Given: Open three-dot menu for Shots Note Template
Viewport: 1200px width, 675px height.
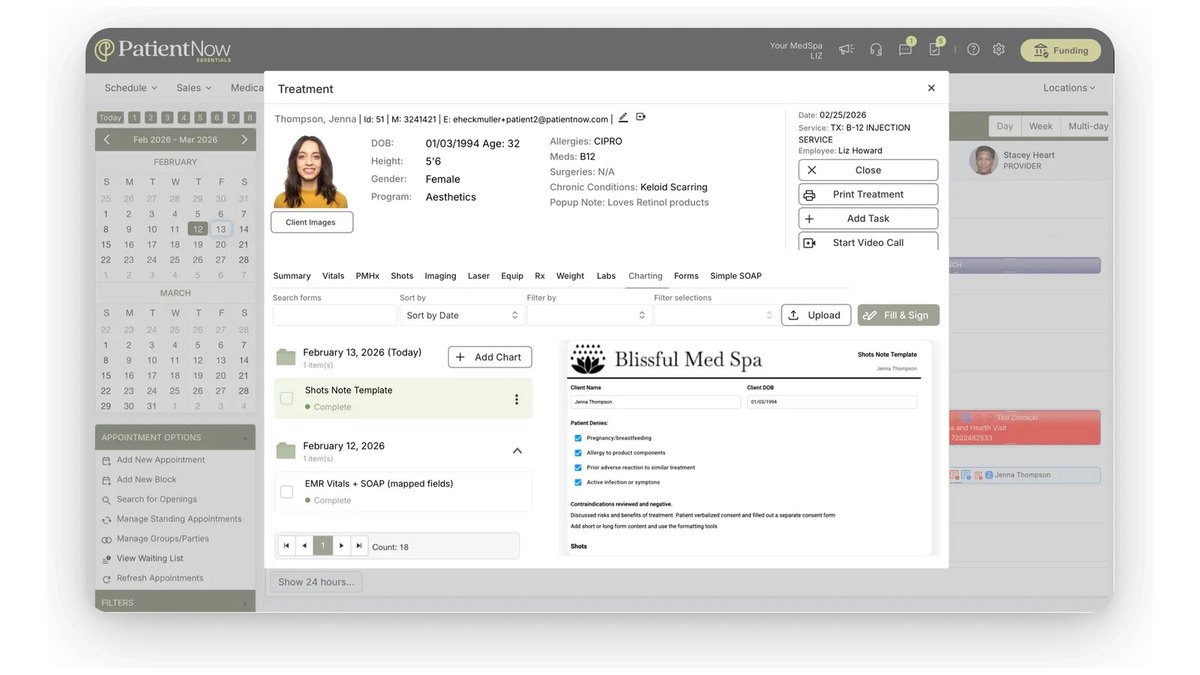Looking at the screenshot, I should [517, 399].
